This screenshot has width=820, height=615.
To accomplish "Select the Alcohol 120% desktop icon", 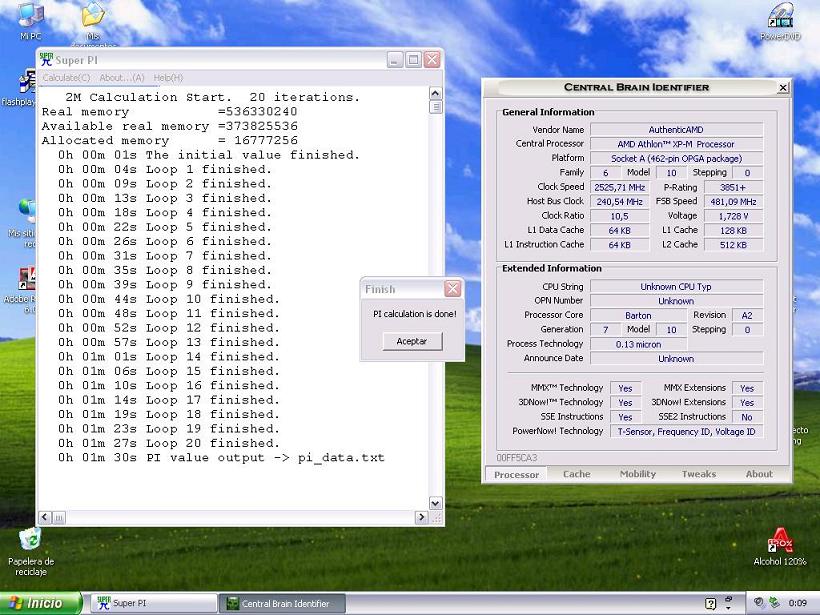I will pyautogui.click(x=779, y=542).
